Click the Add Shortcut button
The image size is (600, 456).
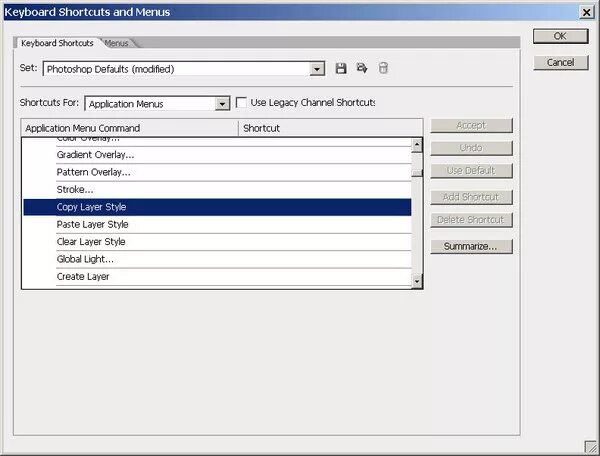click(x=471, y=197)
